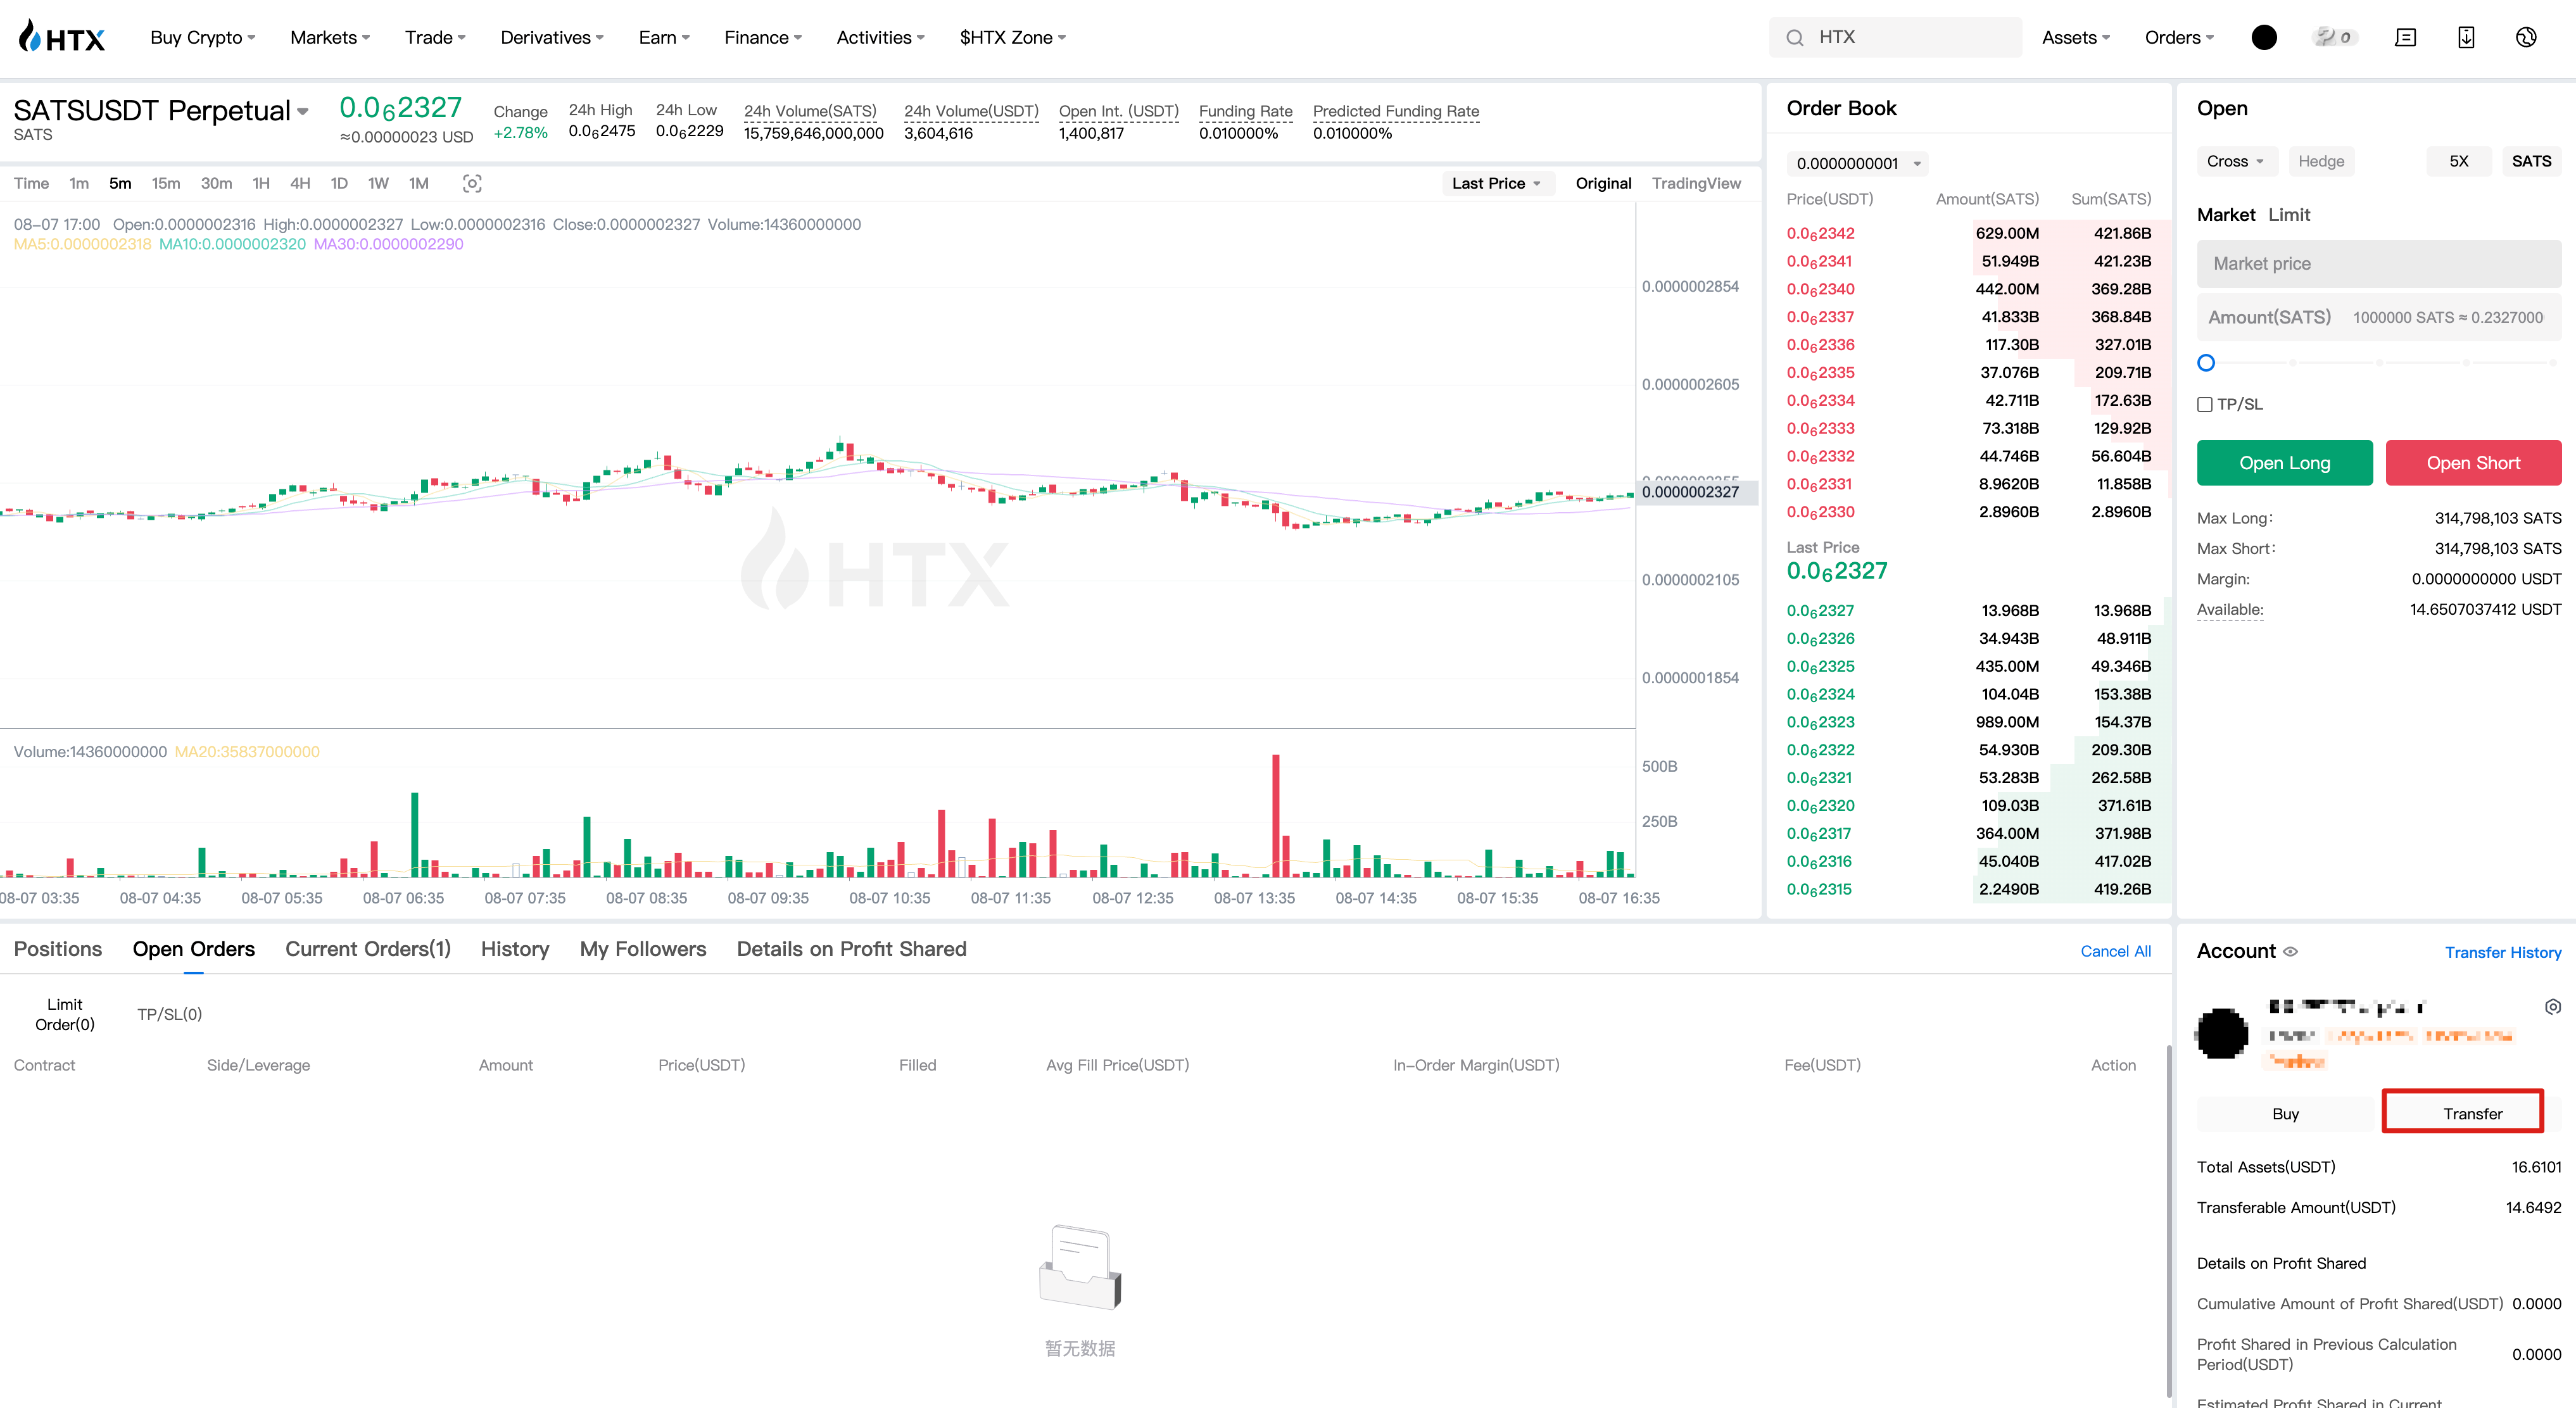Open the language globe icon
2576x1408 pixels.
click(2526, 38)
